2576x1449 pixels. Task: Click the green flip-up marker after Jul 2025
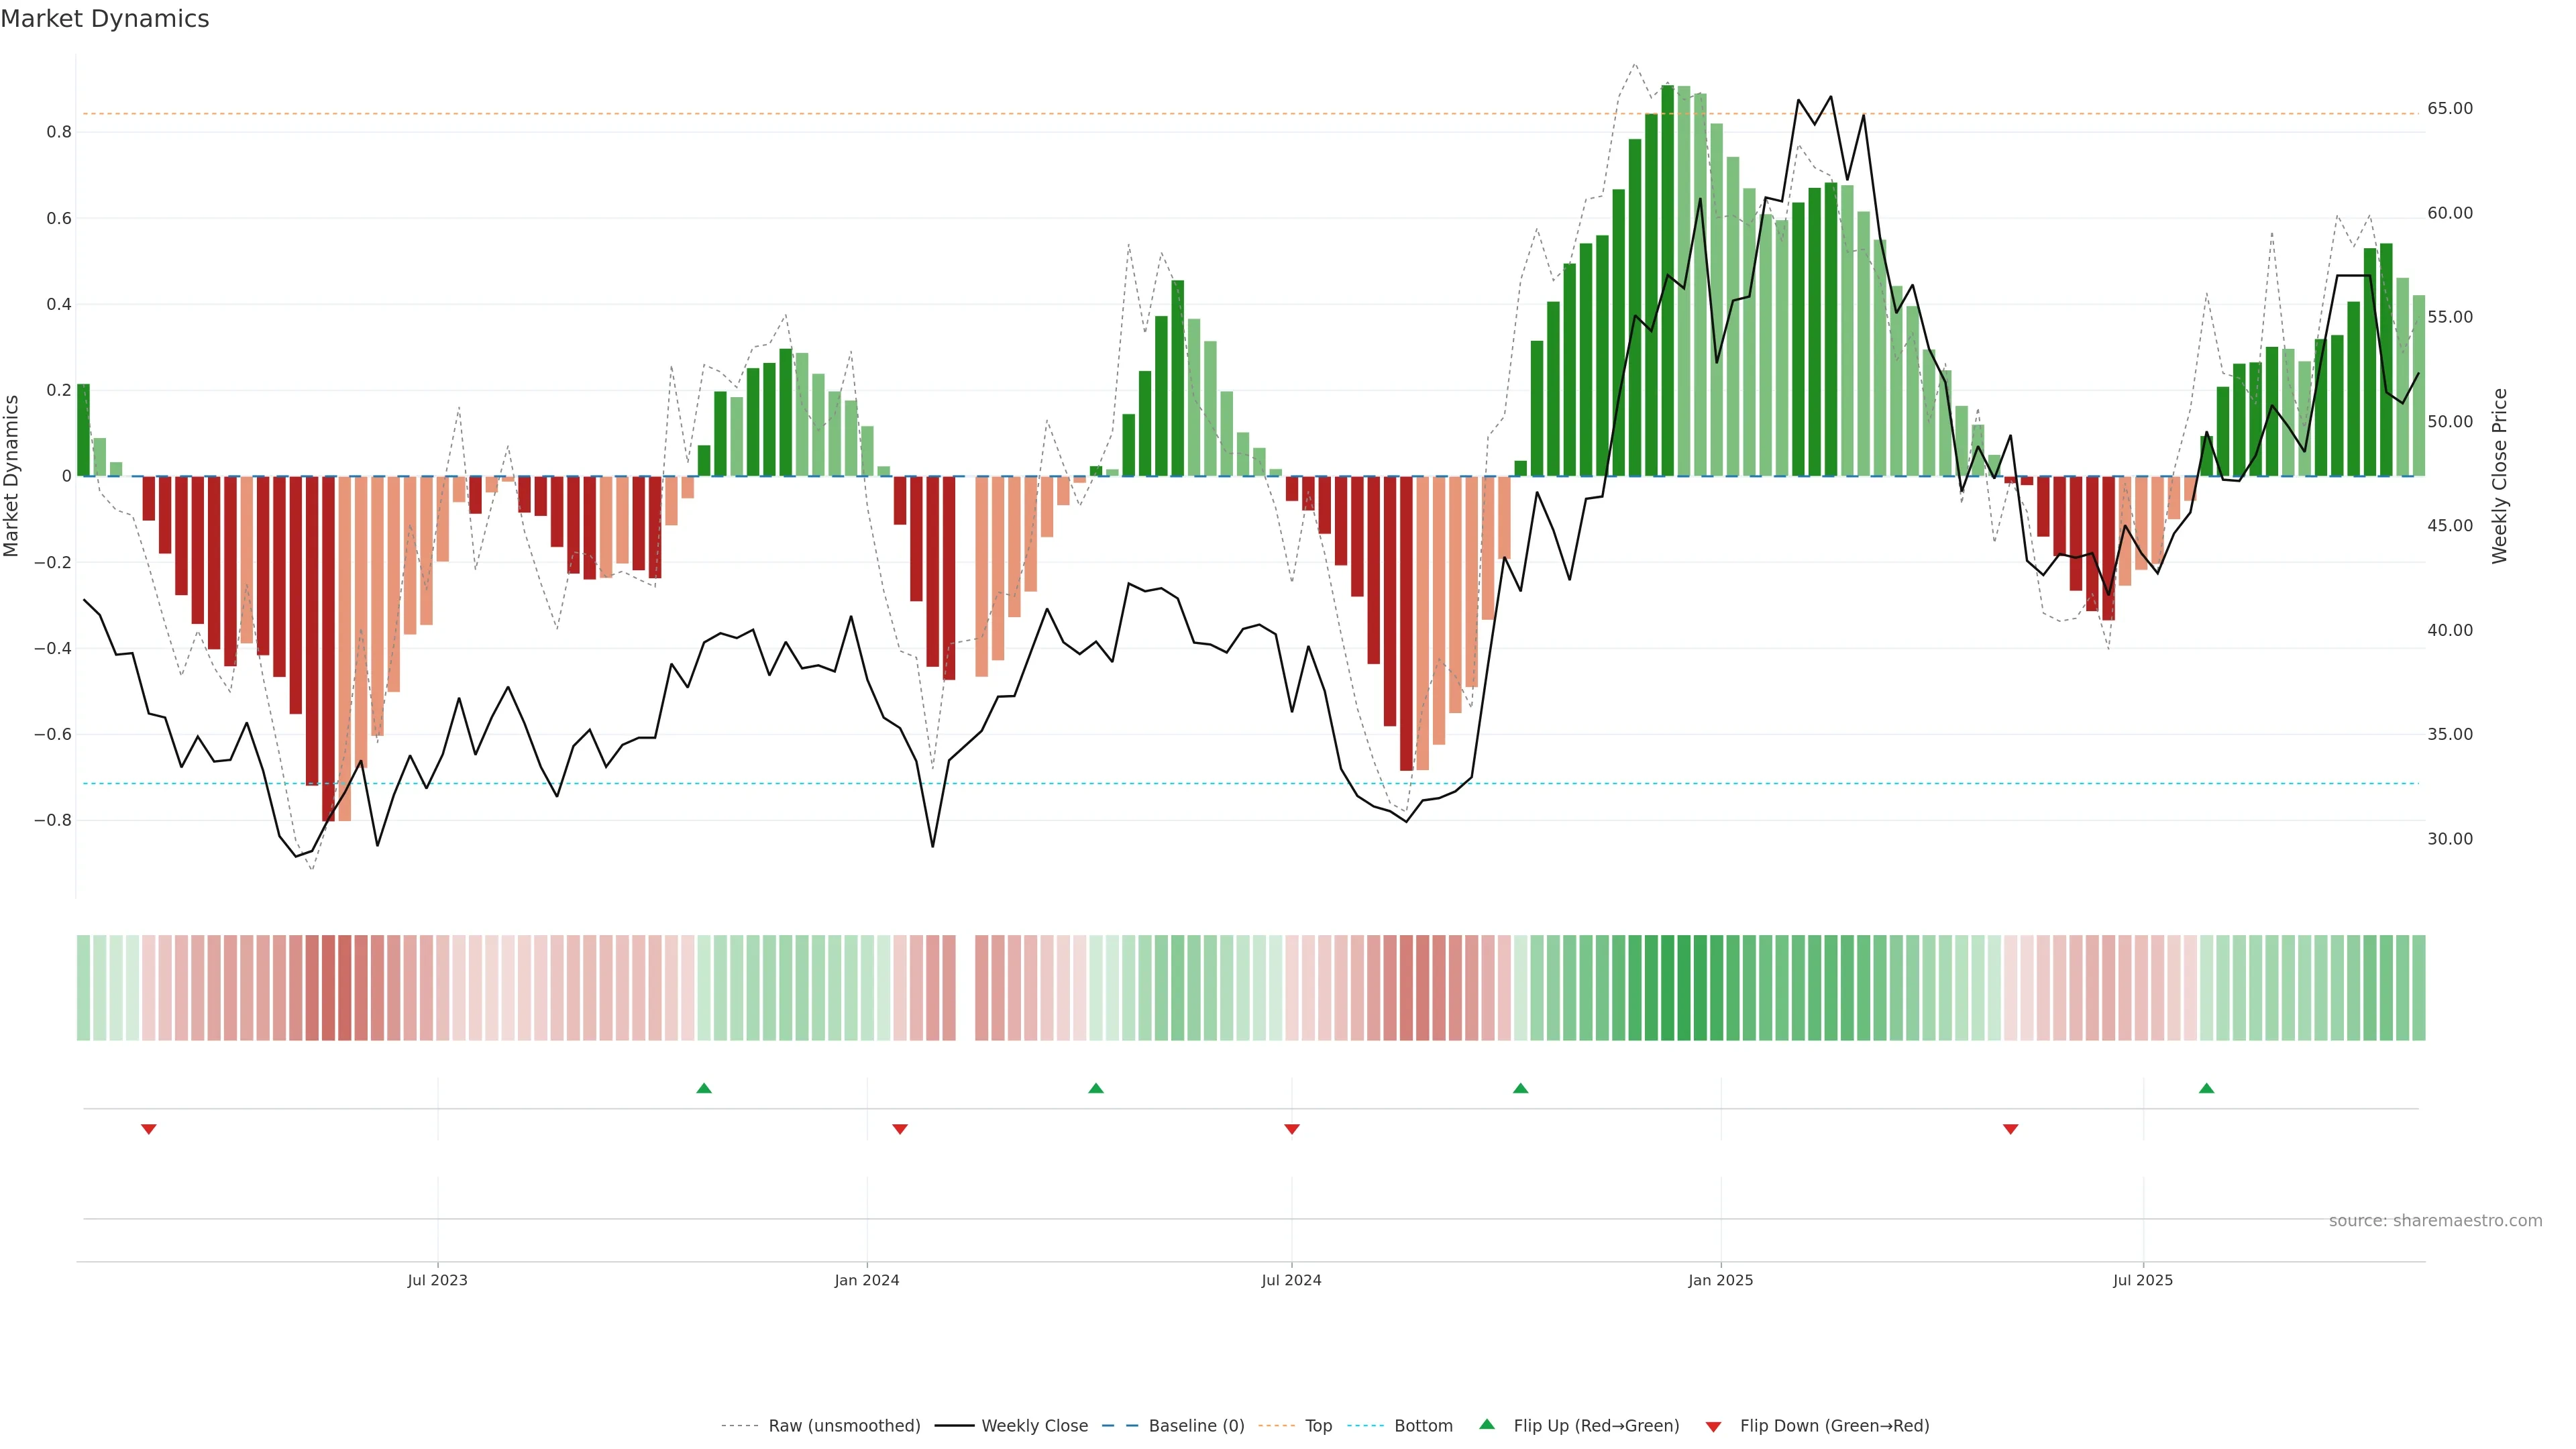coord(2207,1088)
